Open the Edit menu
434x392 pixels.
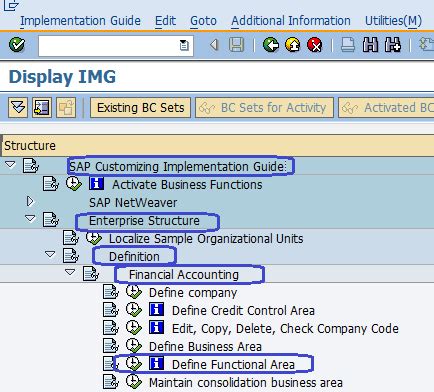tap(165, 21)
